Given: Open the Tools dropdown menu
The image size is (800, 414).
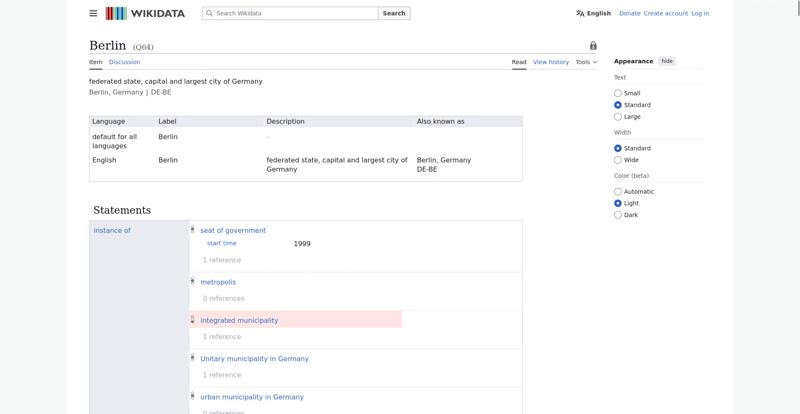Looking at the screenshot, I should pos(586,62).
